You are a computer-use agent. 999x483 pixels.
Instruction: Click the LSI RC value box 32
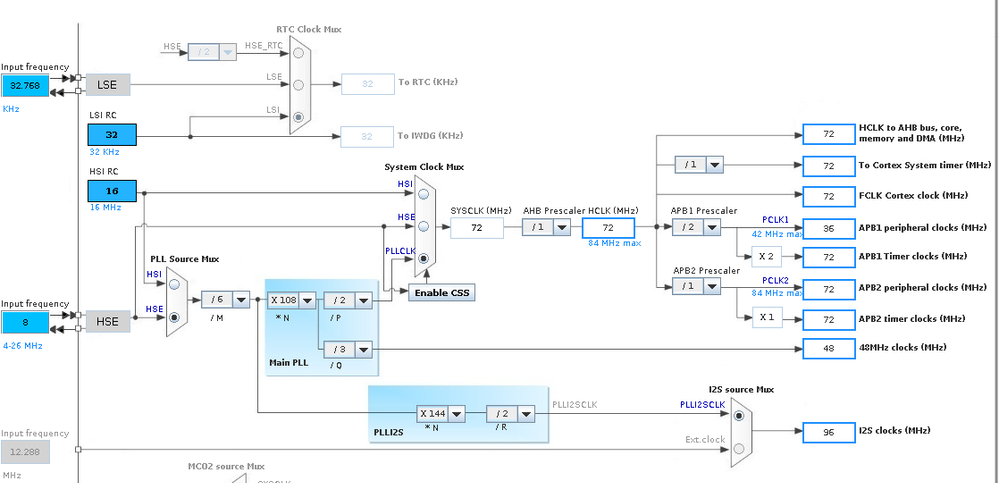(x=111, y=135)
